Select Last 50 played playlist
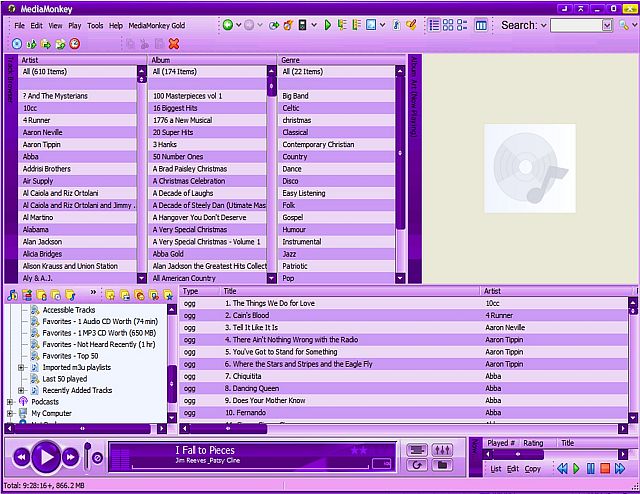 coord(64,379)
